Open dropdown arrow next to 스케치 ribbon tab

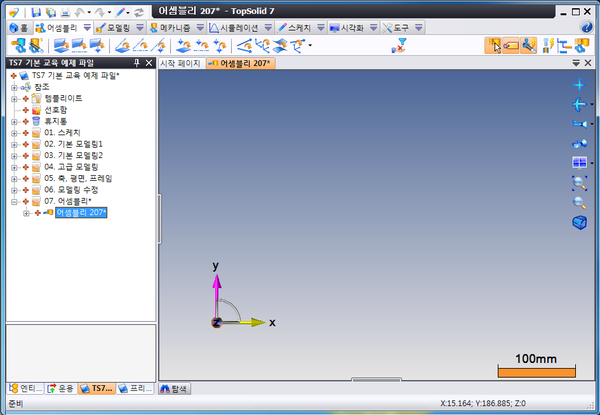click(x=321, y=28)
